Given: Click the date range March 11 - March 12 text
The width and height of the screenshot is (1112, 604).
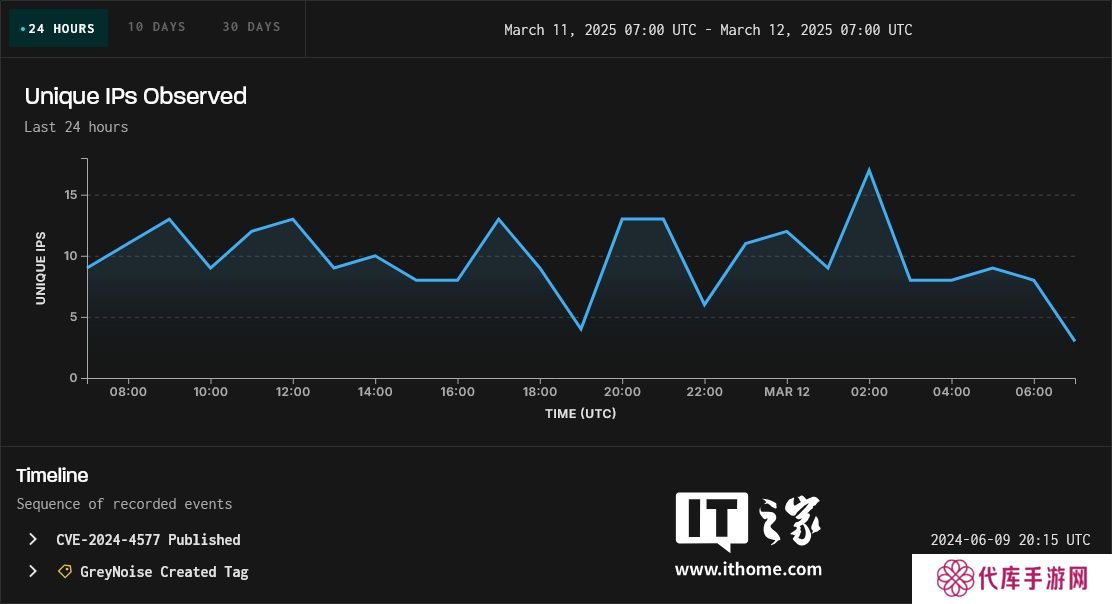Looking at the screenshot, I should point(708,30).
